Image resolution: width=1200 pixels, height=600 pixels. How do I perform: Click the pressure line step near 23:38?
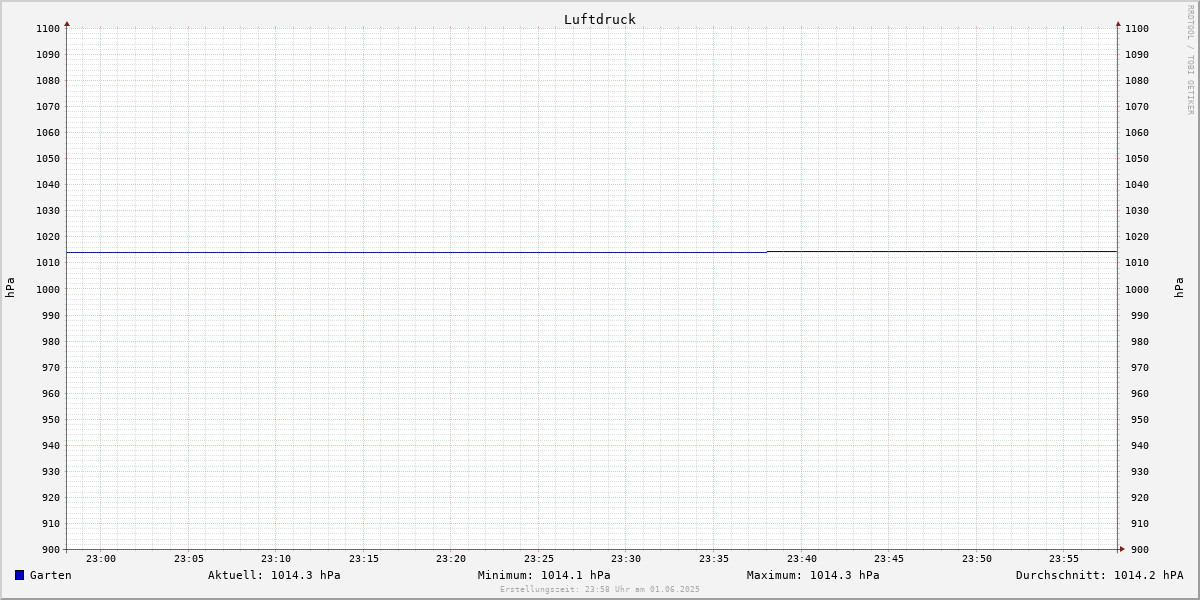(x=767, y=252)
